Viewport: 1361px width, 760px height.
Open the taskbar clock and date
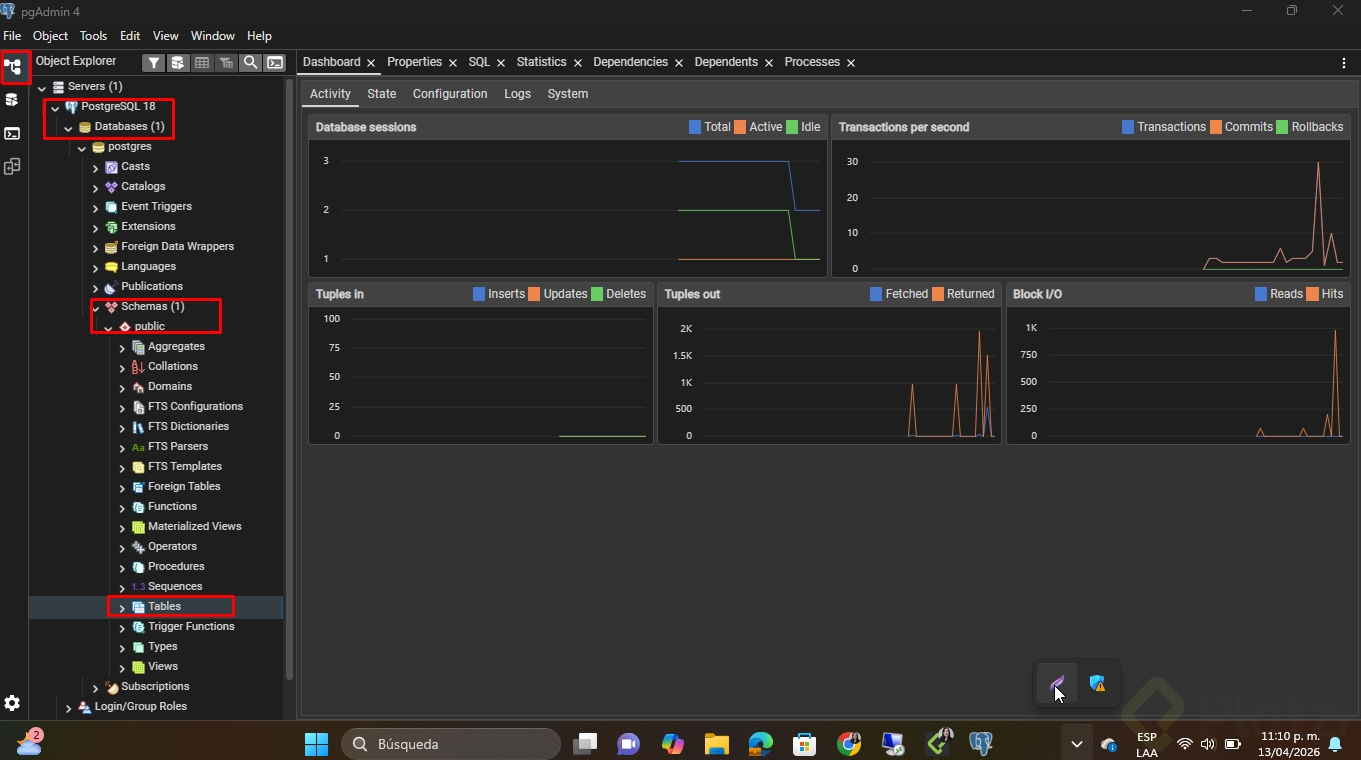(x=1289, y=744)
